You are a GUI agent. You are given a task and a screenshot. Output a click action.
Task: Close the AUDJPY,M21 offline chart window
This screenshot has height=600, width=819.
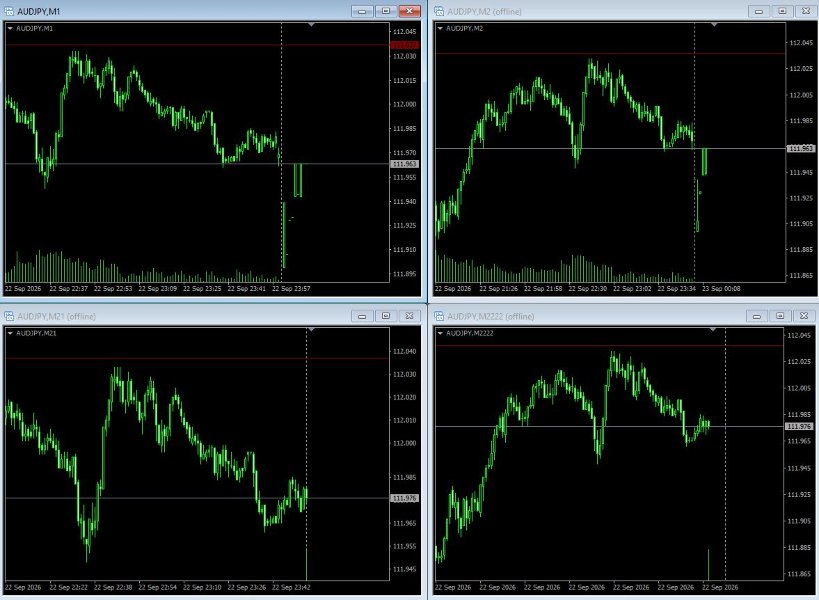pyautogui.click(x=410, y=316)
